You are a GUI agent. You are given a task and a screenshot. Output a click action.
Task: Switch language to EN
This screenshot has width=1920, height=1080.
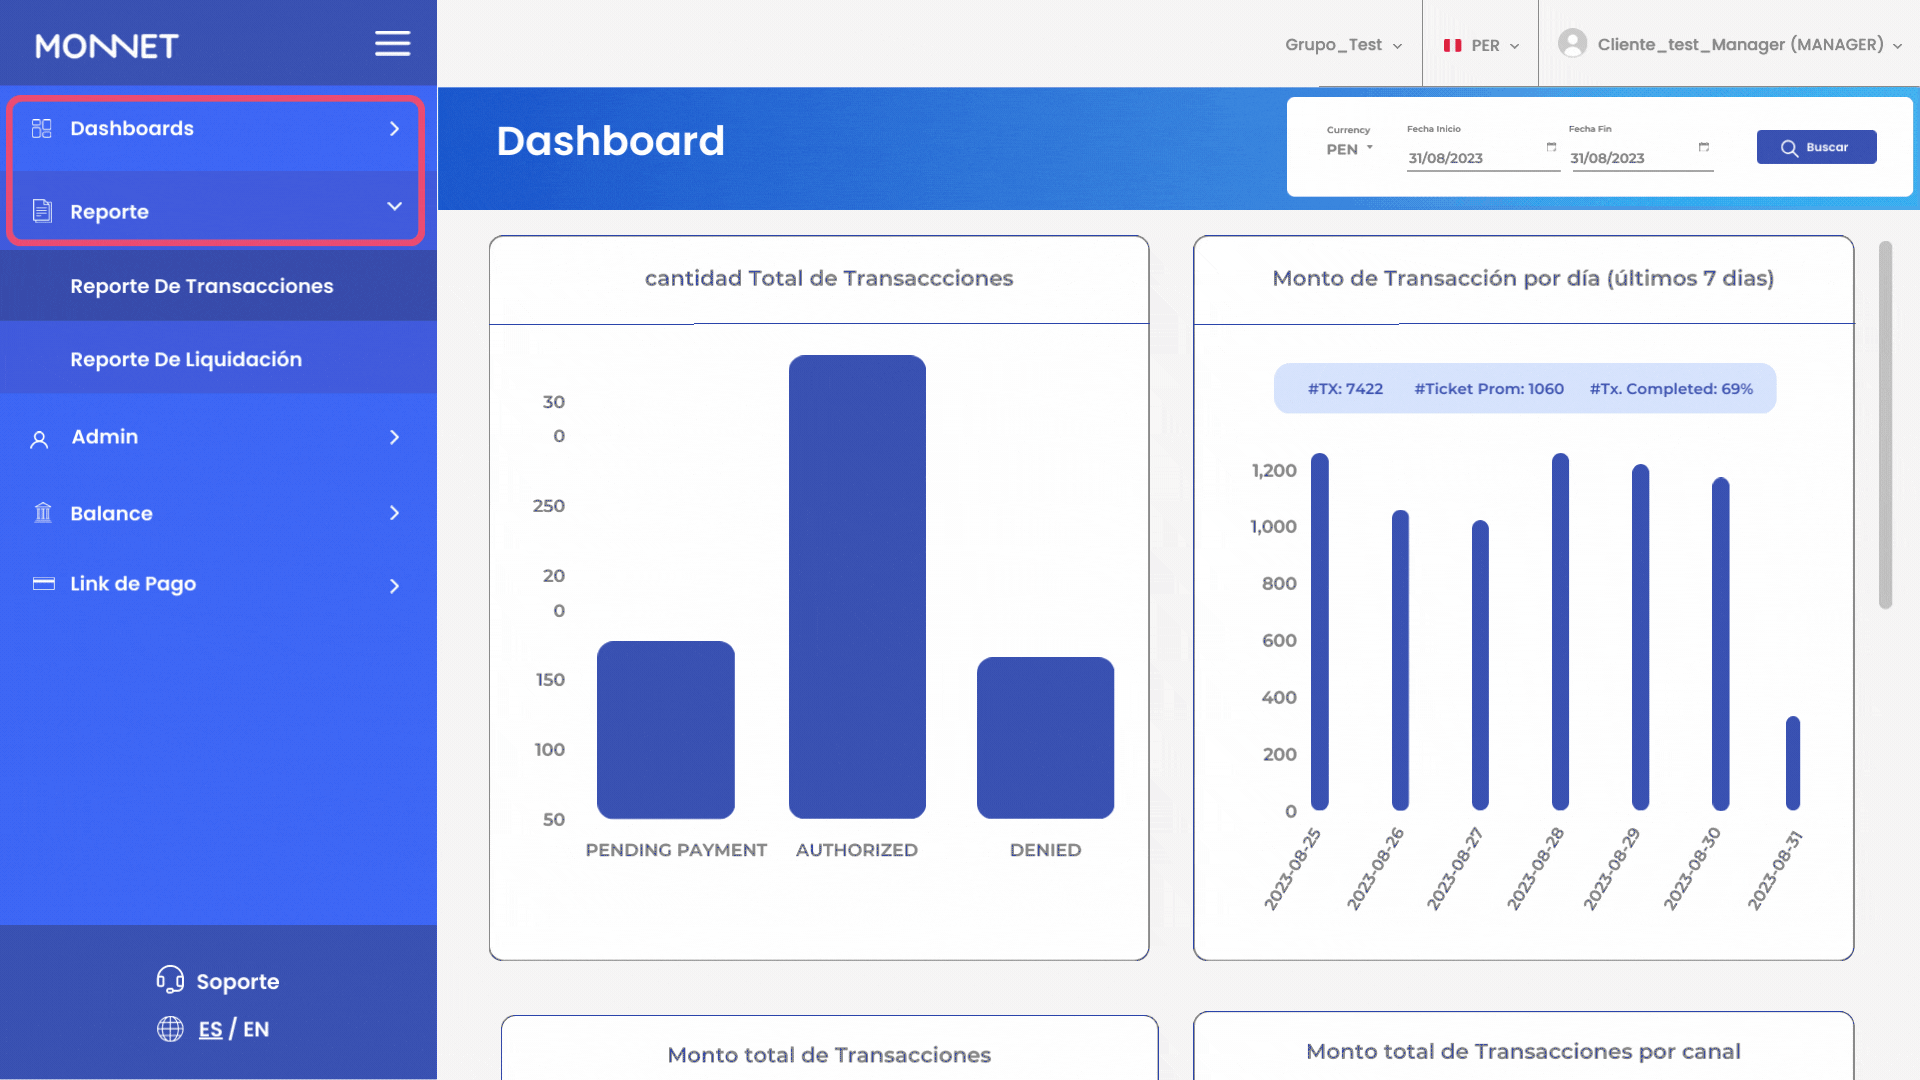point(256,1029)
